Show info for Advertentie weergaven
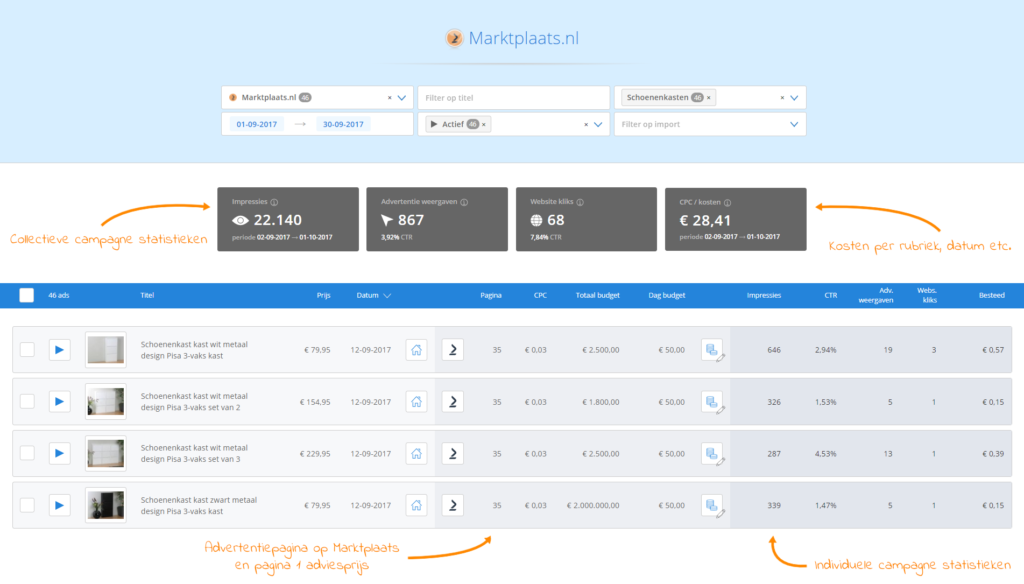Image resolution: width=1024 pixels, height=584 pixels. coord(464,203)
